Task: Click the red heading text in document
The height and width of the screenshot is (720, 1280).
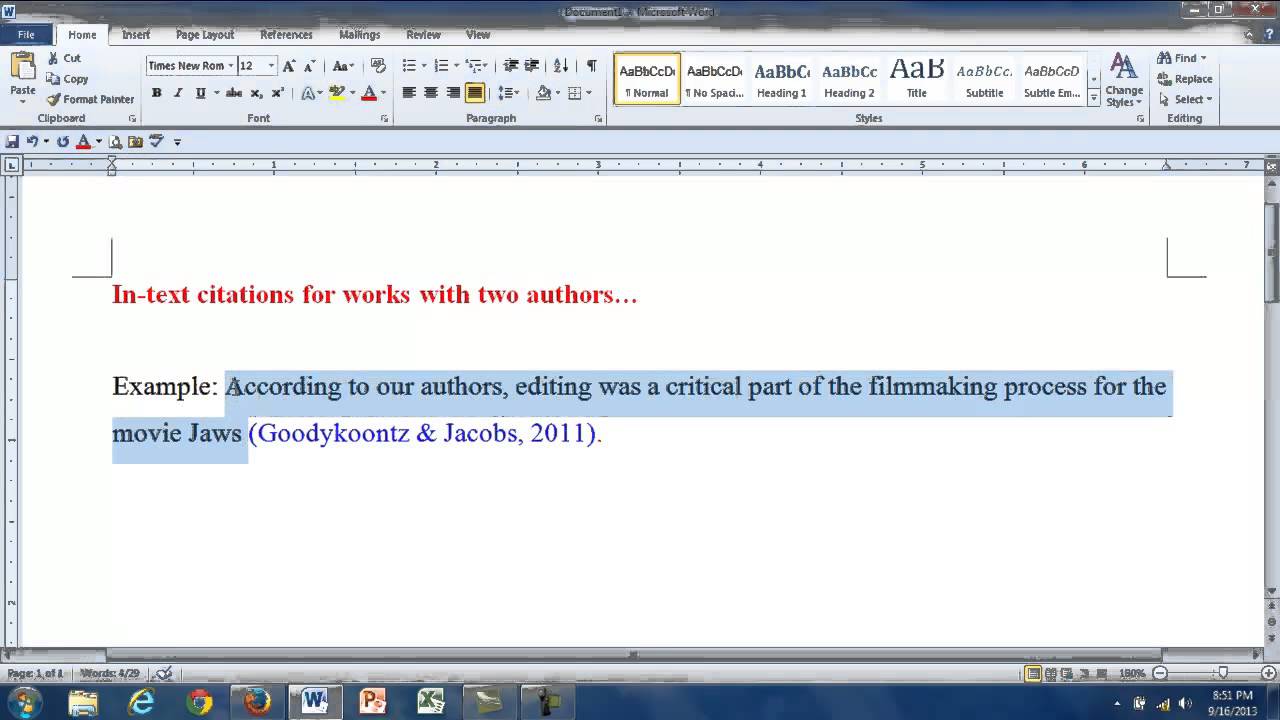Action: (x=374, y=295)
